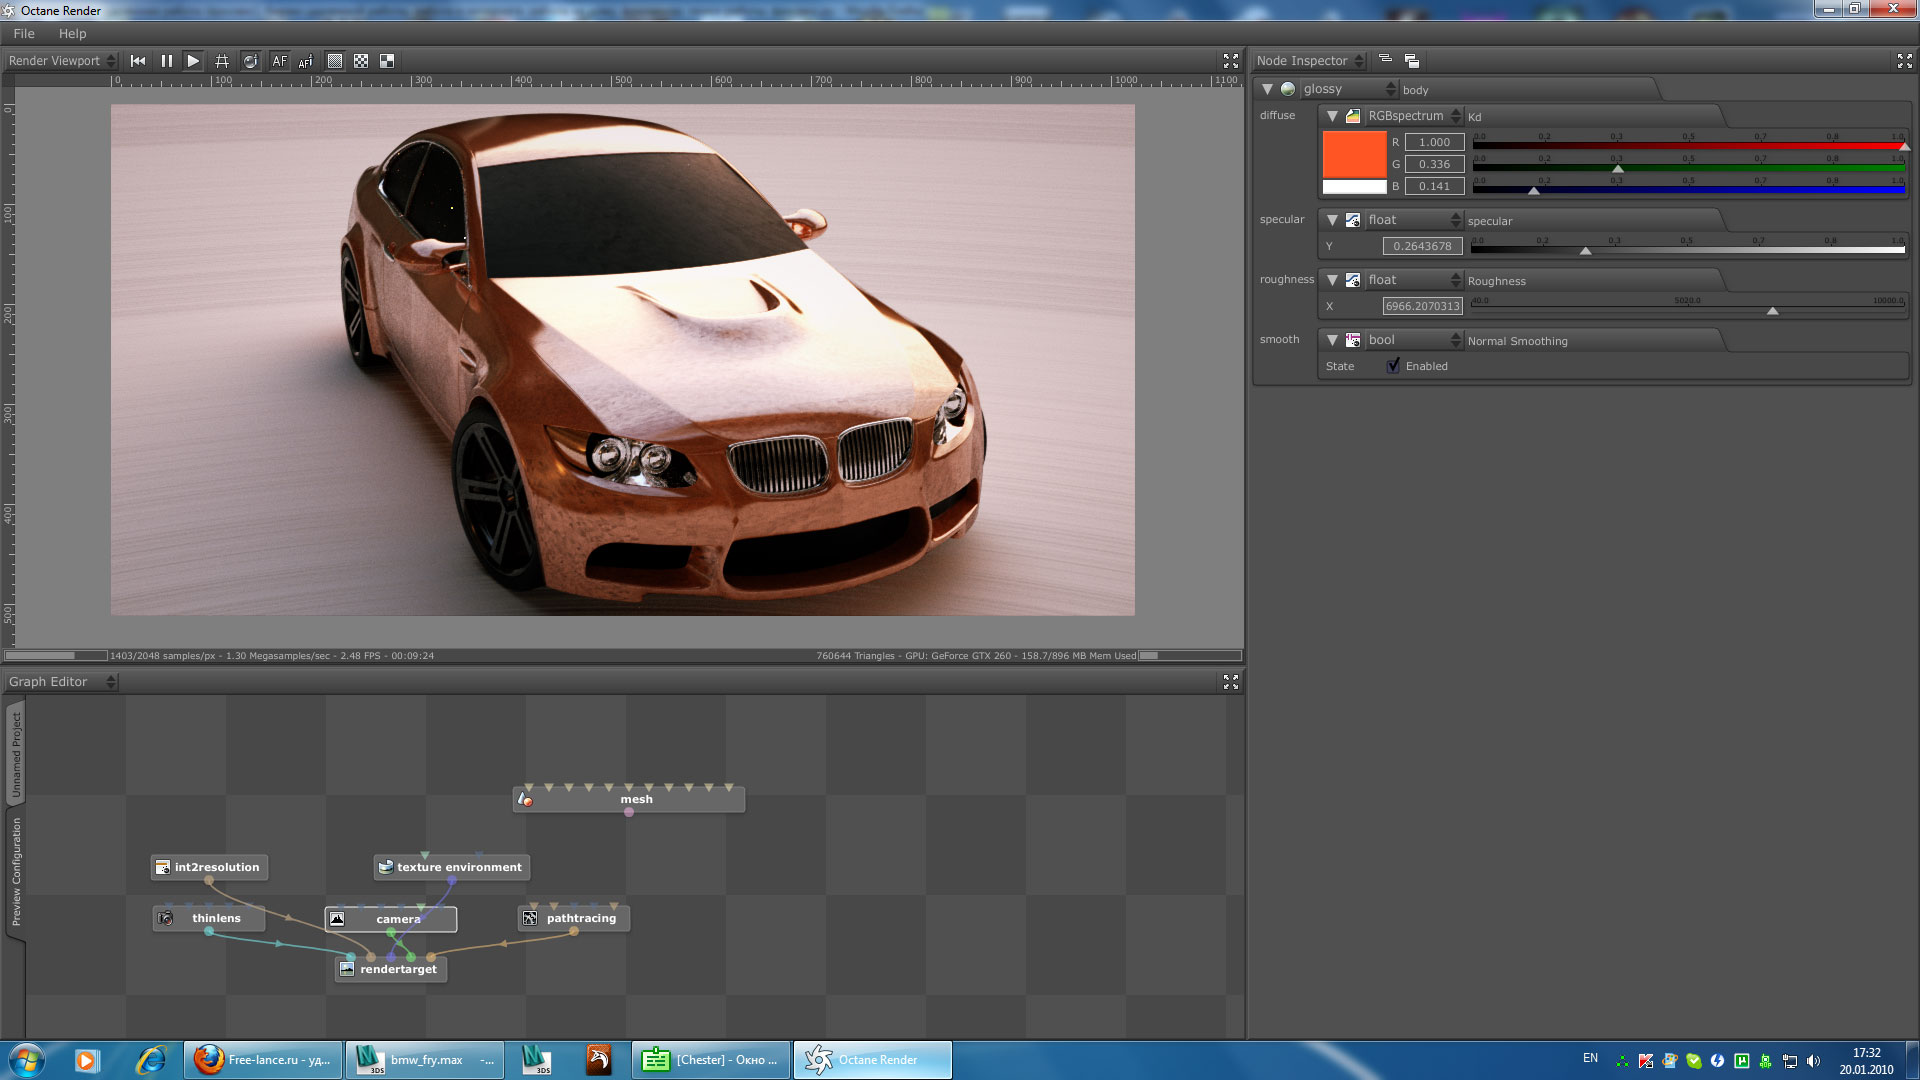Image resolution: width=1920 pixels, height=1080 pixels.
Task: Toggle the AF auto focus button
Action: coord(279,61)
